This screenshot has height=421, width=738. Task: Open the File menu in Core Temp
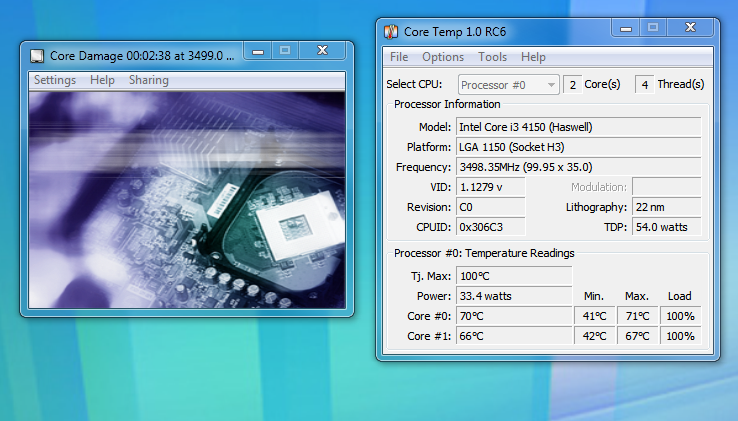(399, 57)
